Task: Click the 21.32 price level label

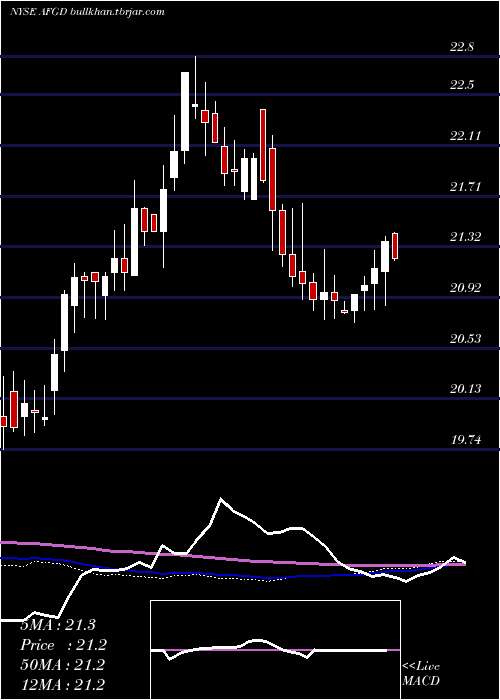Action: (466, 237)
